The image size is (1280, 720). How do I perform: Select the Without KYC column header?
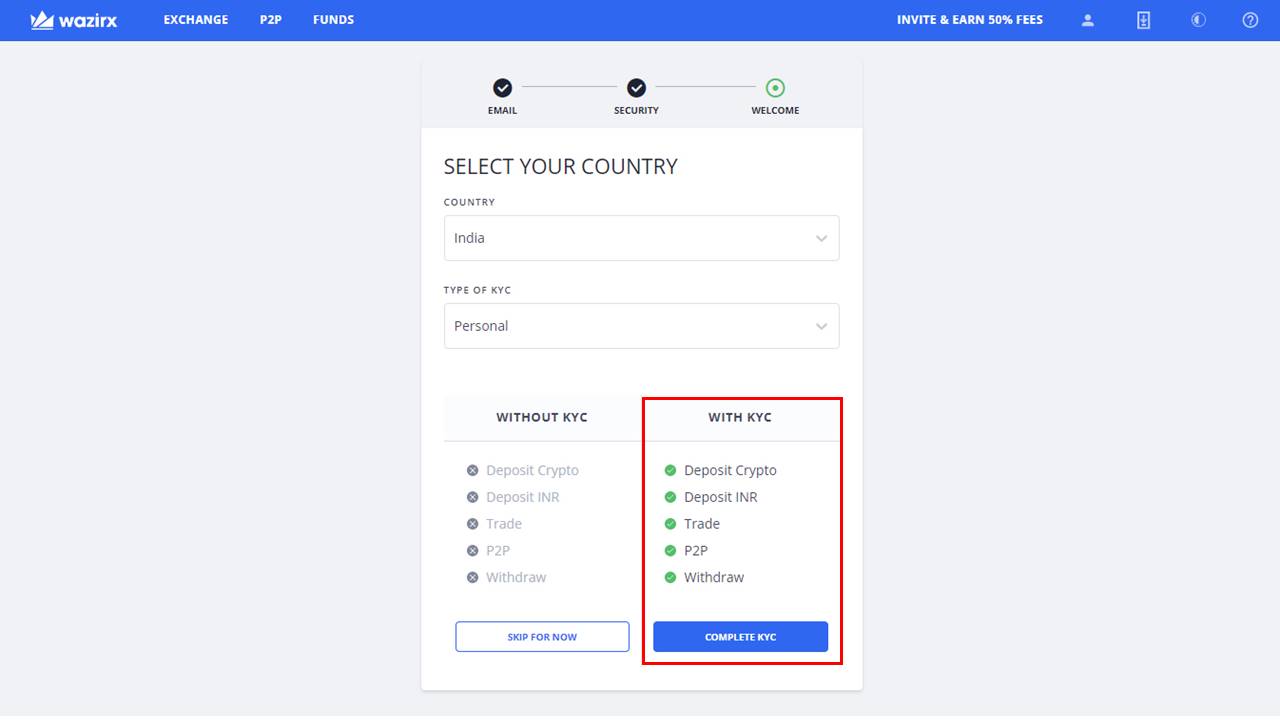pyautogui.click(x=542, y=417)
